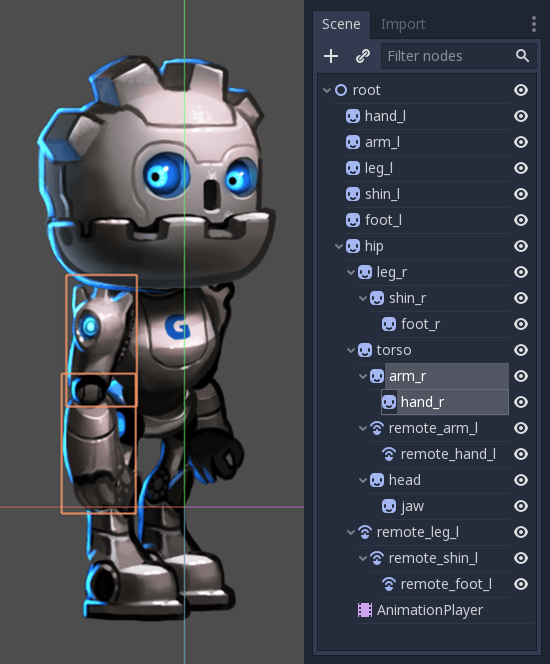Hide the torso node
This screenshot has width=550, height=664.
pos(521,350)
